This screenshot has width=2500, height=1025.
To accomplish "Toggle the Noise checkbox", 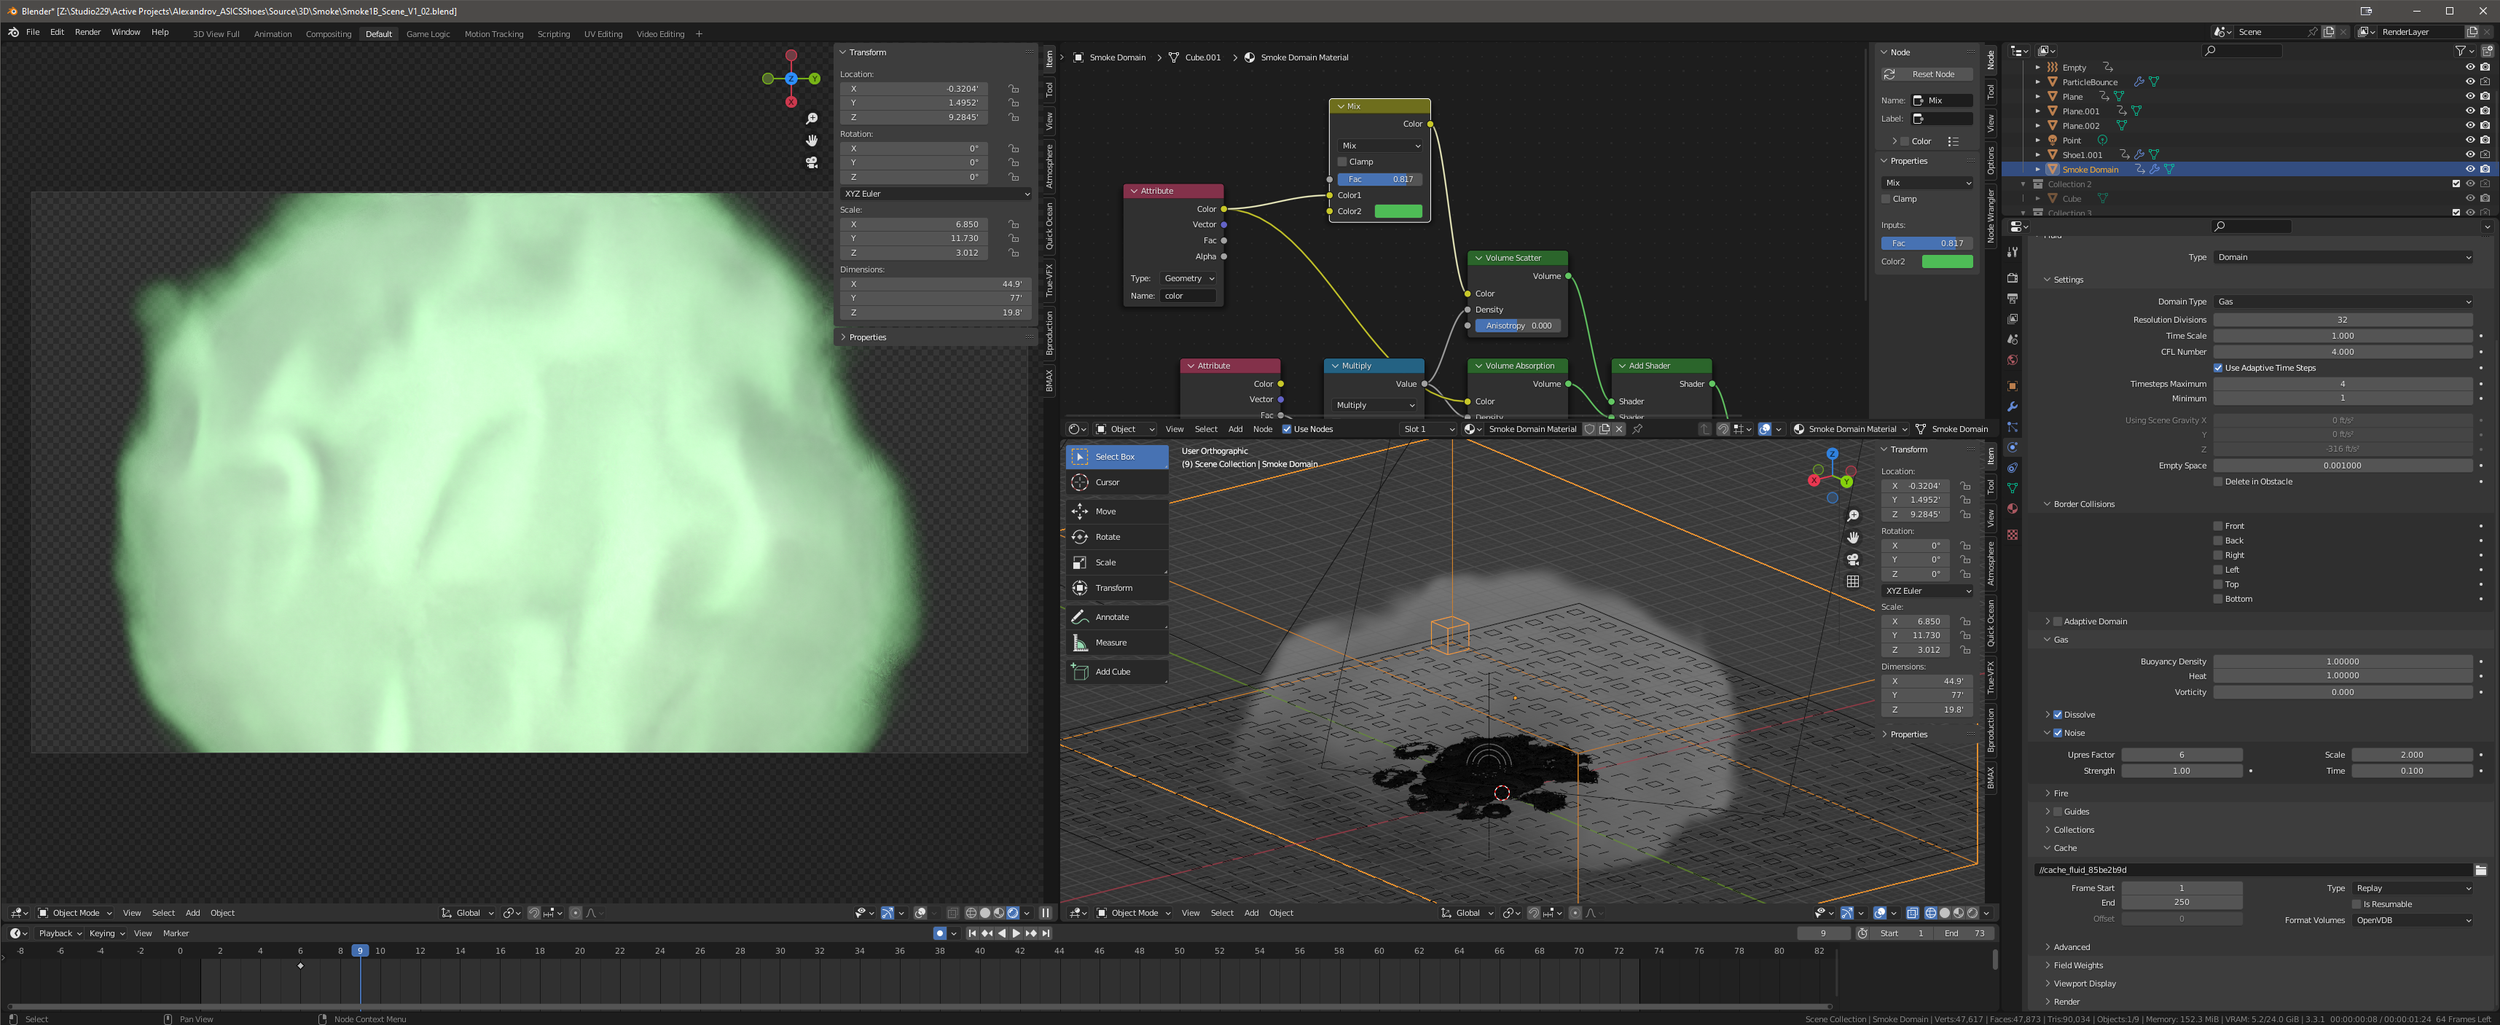I will (2058, 733).
